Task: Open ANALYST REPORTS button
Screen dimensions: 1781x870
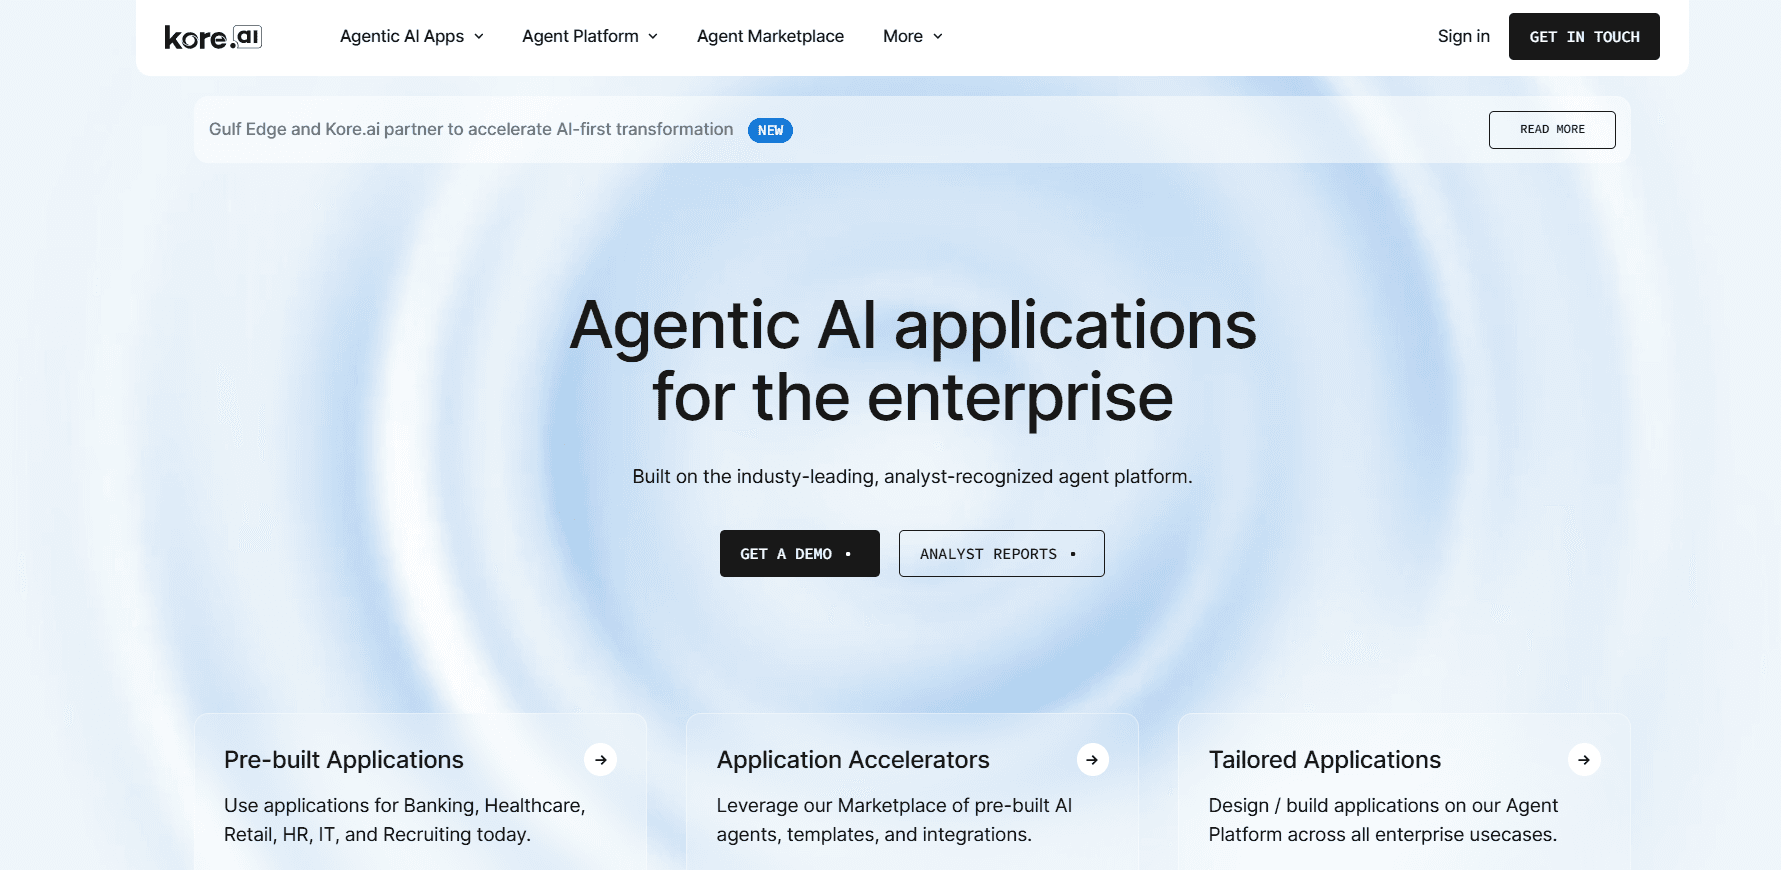Action: [x=1002, y=554]
